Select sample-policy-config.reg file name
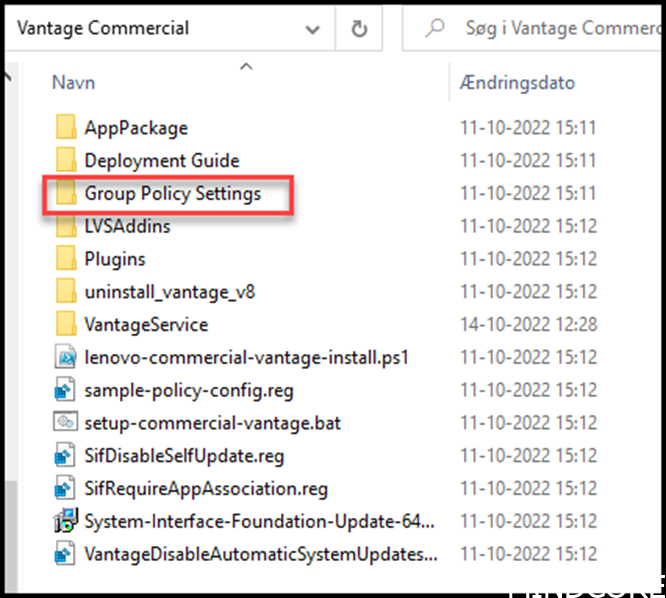The image size is (666, 598). click(189, 390)
